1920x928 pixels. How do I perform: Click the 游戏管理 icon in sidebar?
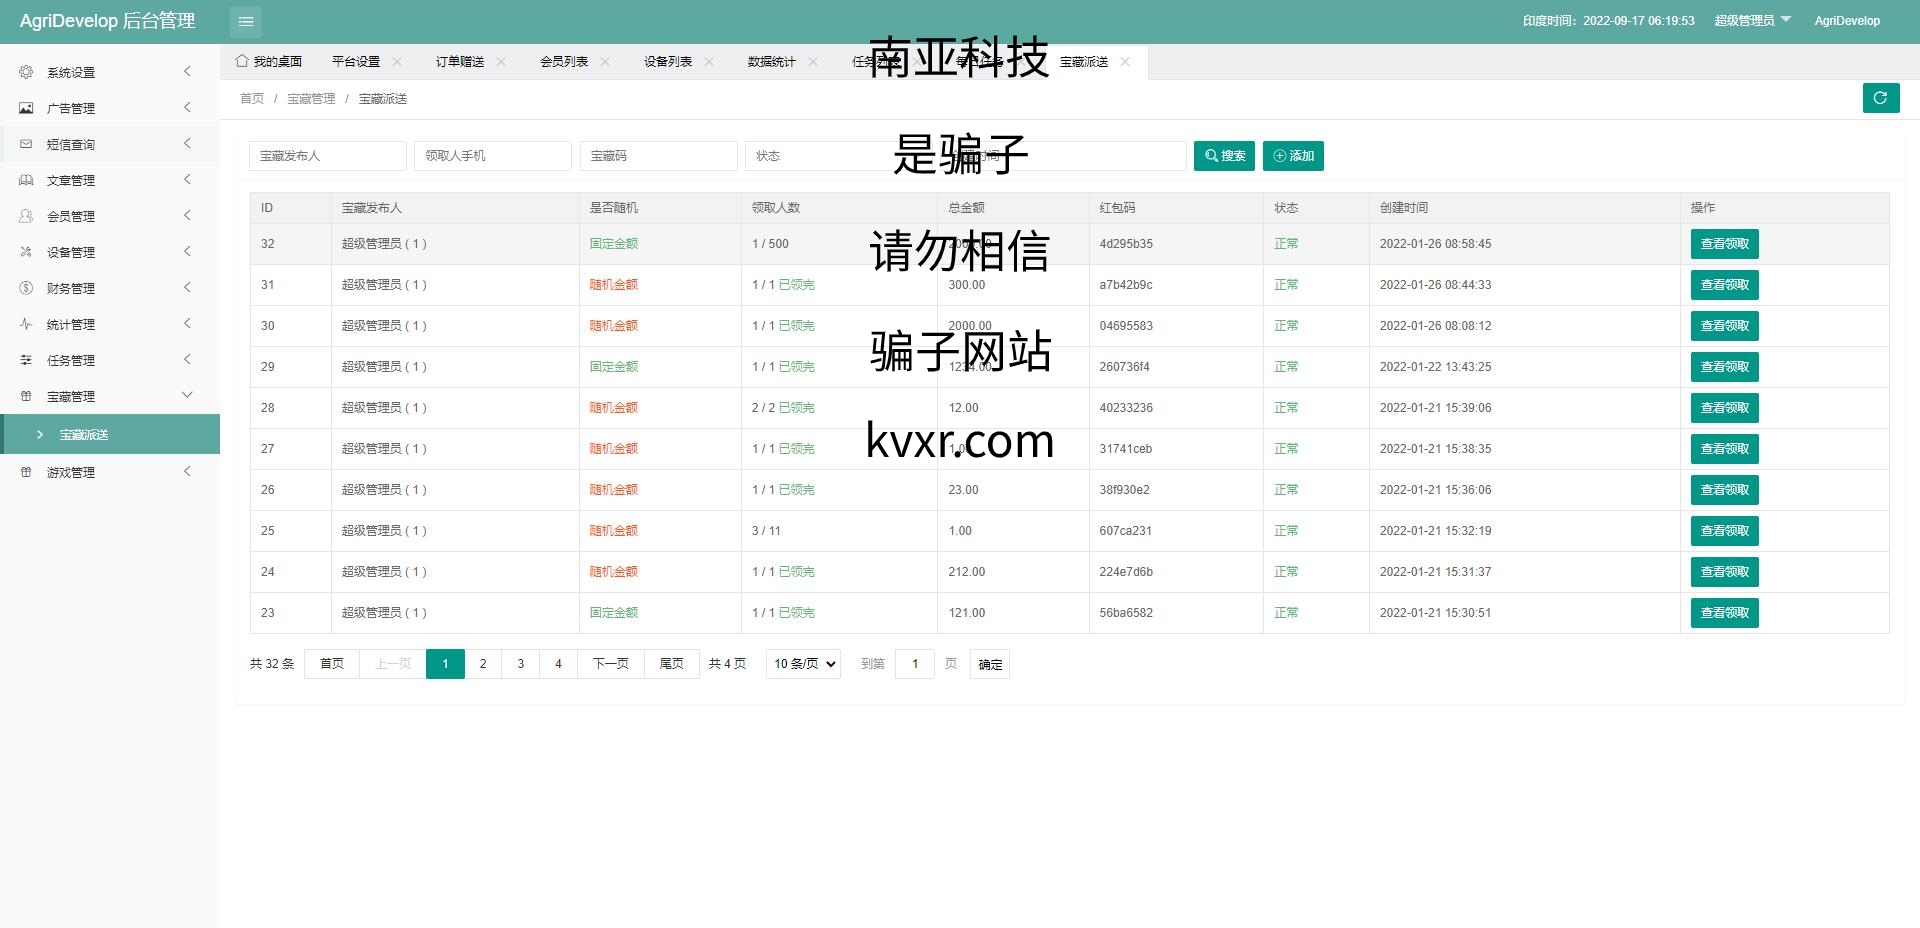tap(26, 472)
